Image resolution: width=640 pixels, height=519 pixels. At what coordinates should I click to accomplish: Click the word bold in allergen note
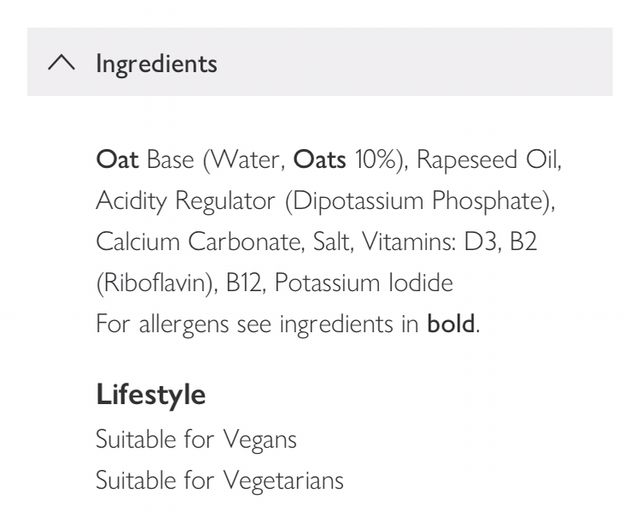451,324
